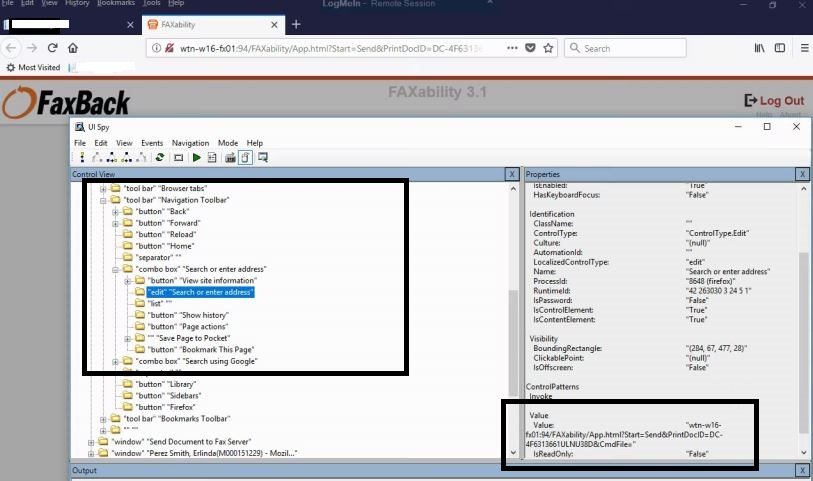Click the Firefox Search field
This screenshot has width=813, height=481.
[625, 48]
